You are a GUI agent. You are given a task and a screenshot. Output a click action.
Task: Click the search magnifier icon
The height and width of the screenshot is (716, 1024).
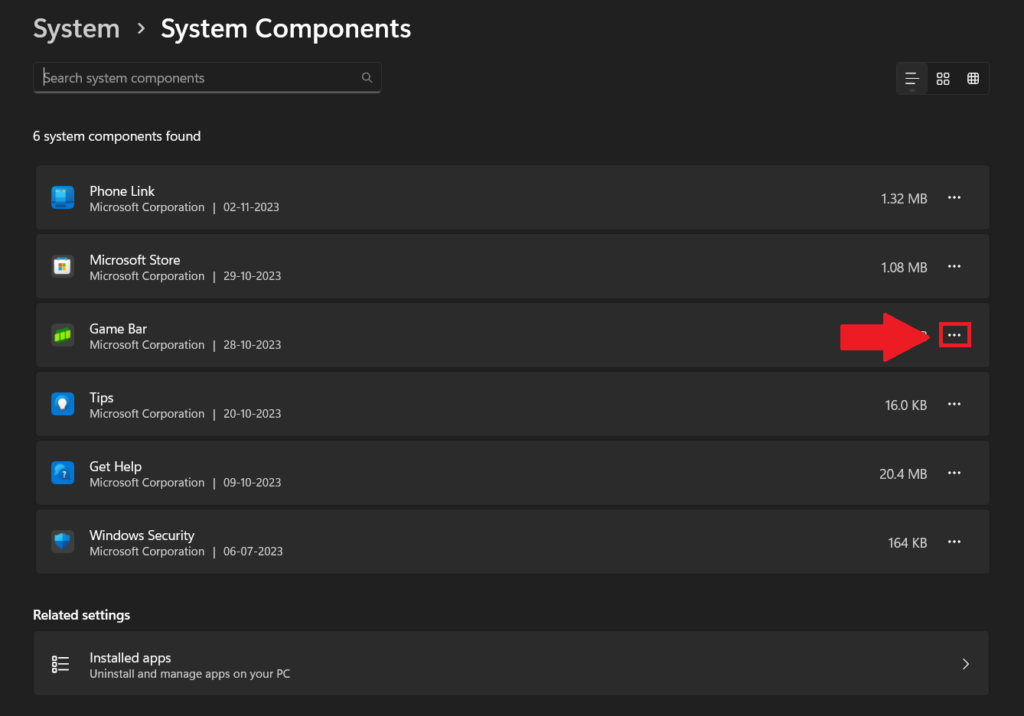tap(367, 78)
